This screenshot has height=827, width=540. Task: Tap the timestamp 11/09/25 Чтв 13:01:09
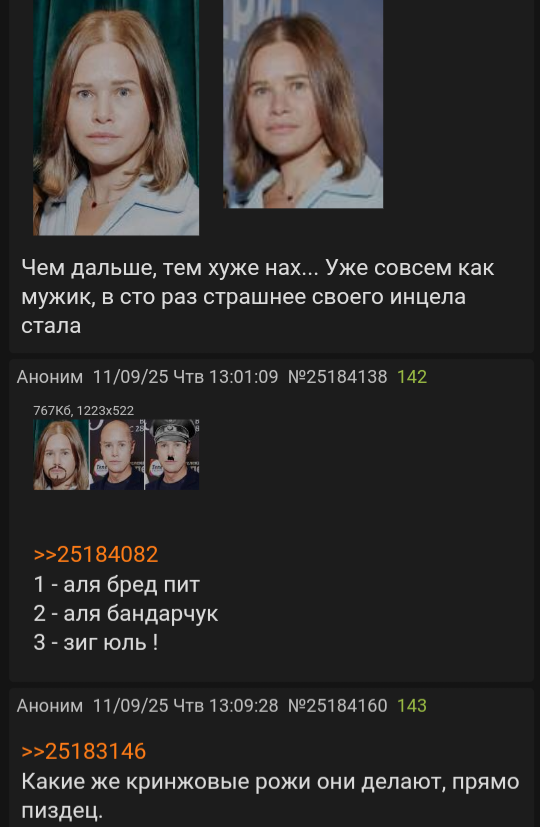pyautogui.click(x=186, y=377)
